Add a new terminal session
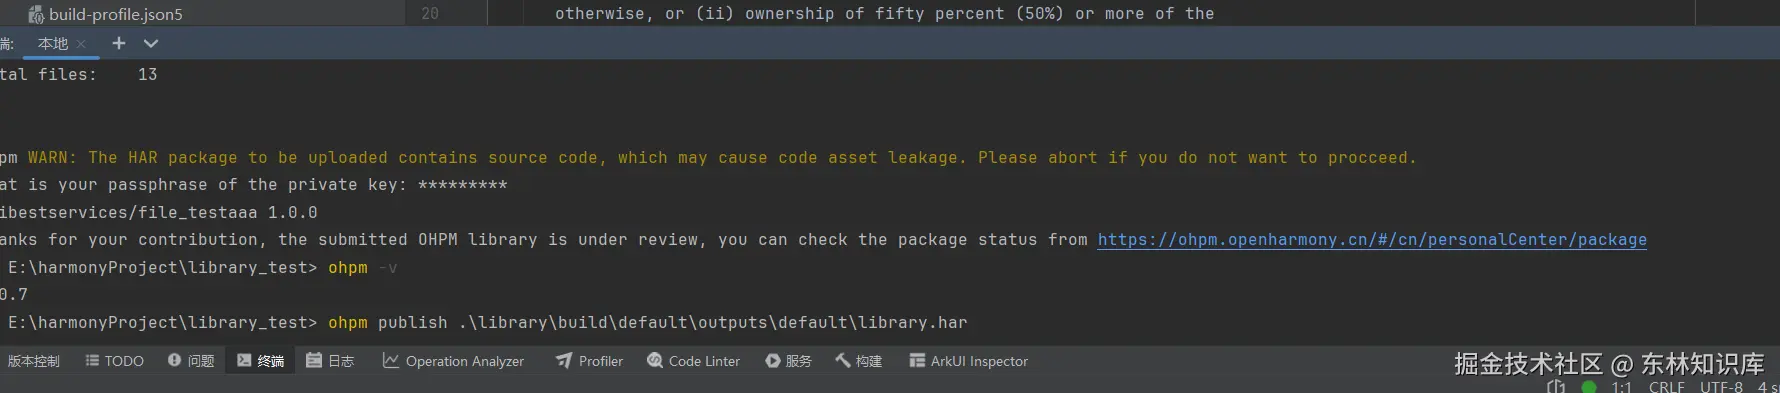Viewport: 1780px width, 393px height. coord(119,43)
